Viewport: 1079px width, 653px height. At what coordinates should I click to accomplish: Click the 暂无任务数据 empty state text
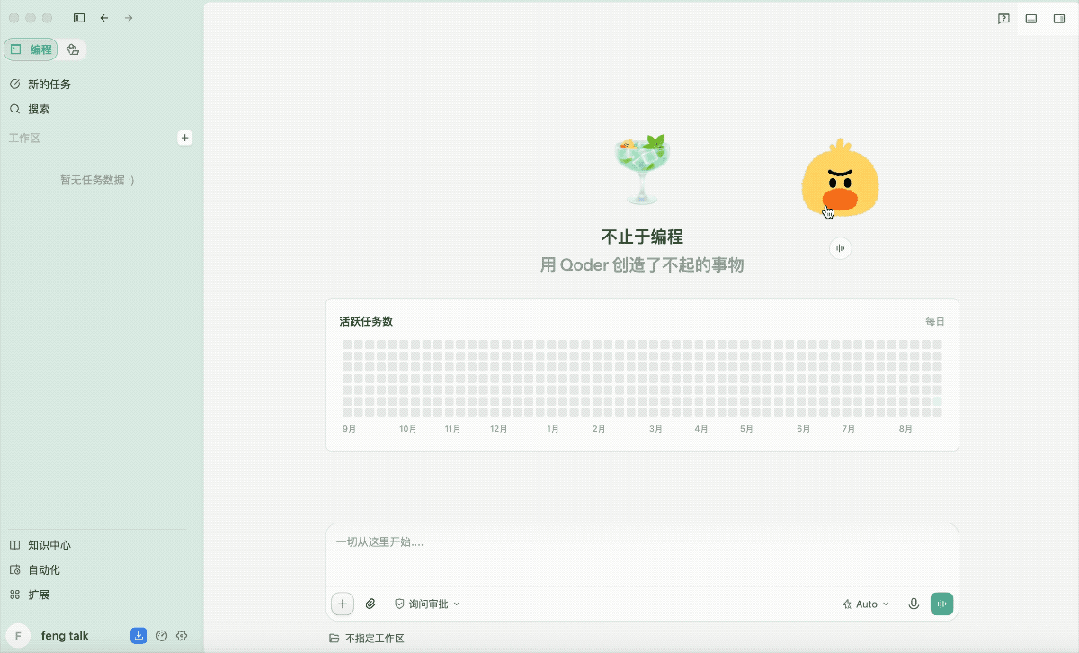point(97,180)
